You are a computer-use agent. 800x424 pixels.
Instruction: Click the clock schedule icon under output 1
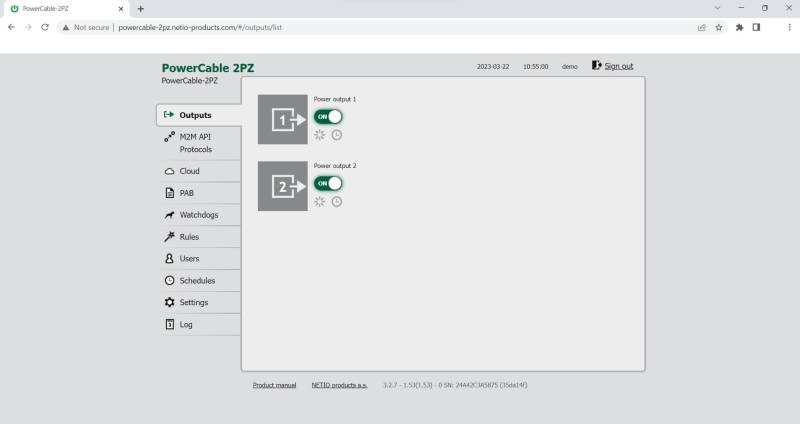point(337,135)
